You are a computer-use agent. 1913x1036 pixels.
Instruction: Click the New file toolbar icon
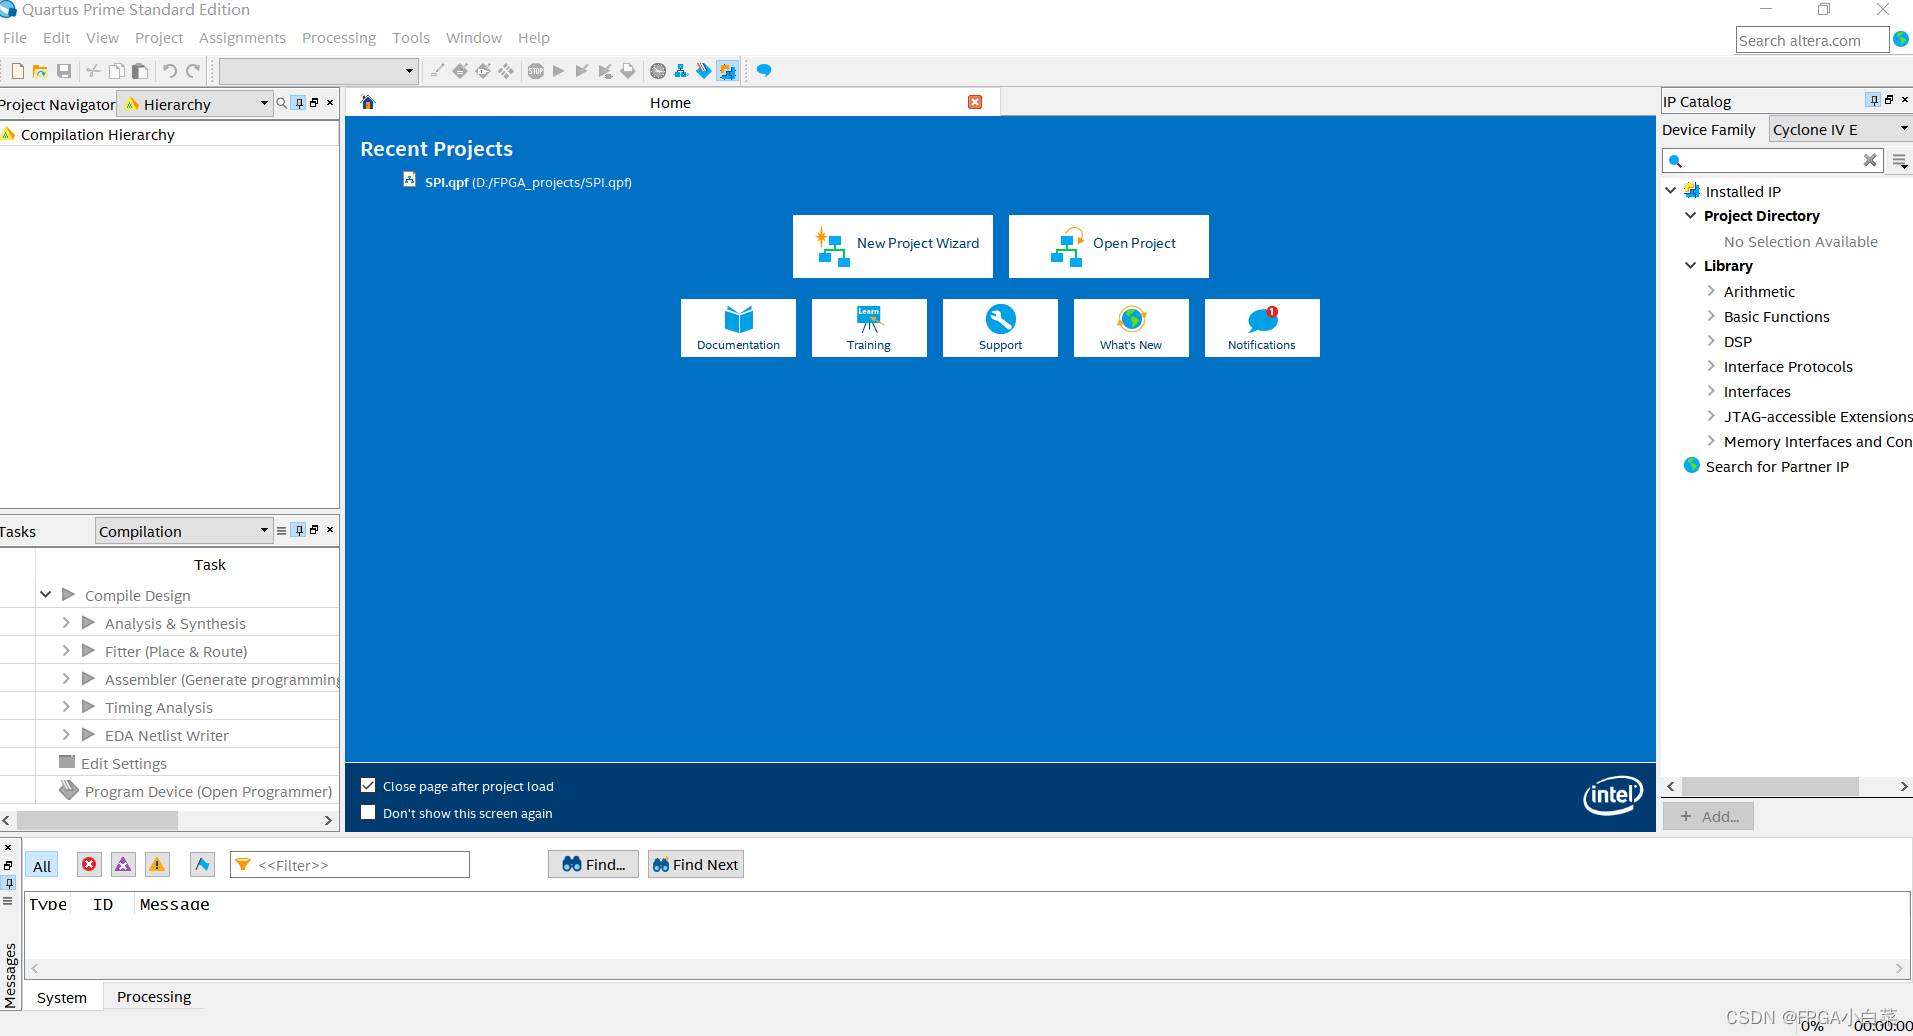click(x=18, y=71)
